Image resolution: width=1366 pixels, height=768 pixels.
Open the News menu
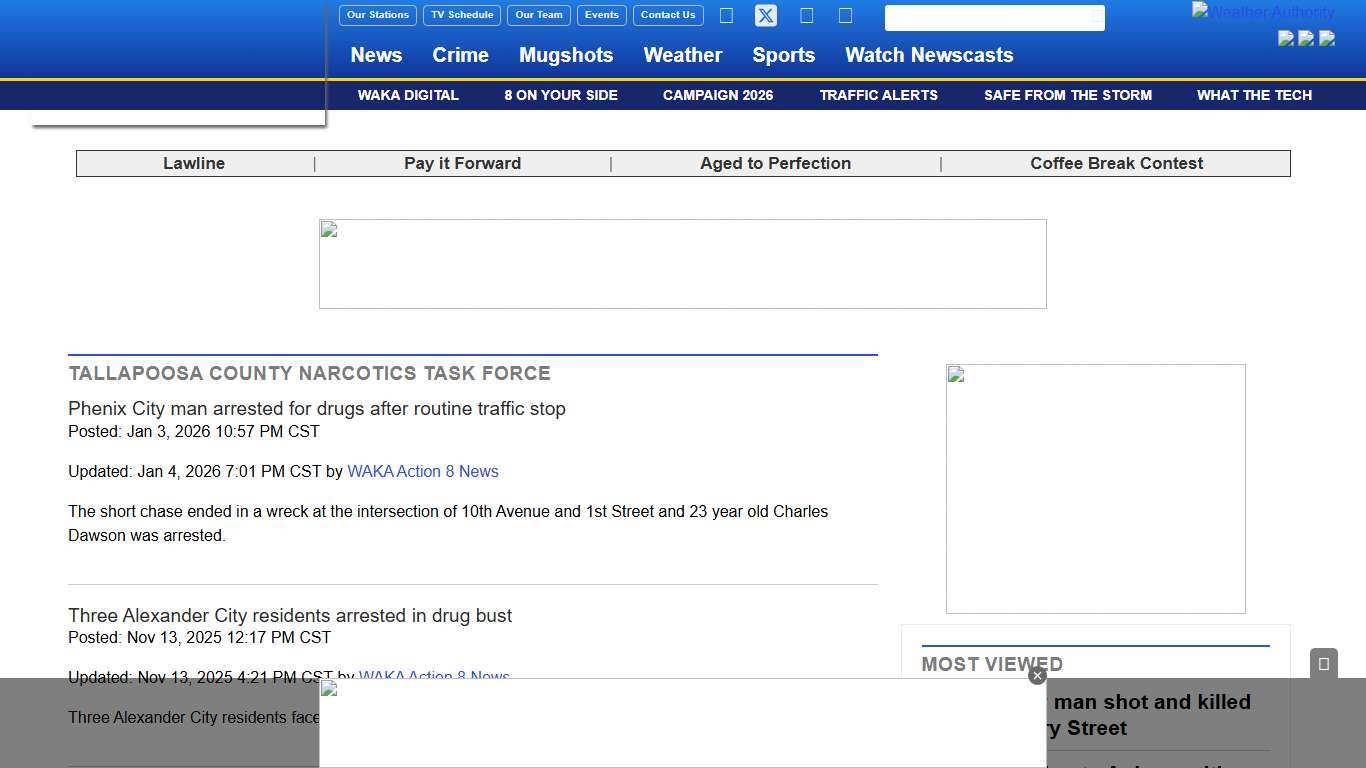[x=376, y=55]
